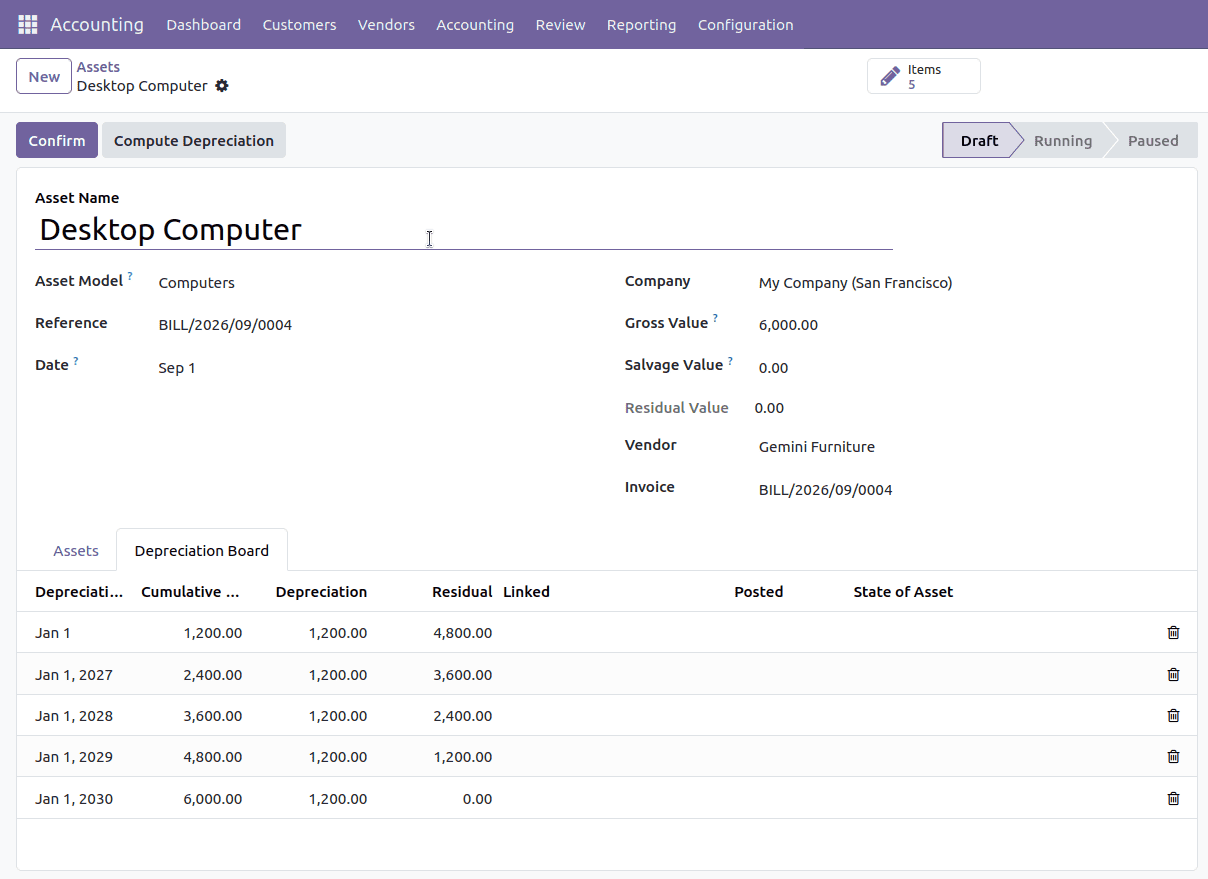Viewport: 1208px width, 879px height.
Task: Set status to Running
Action: pos(1062,141)
